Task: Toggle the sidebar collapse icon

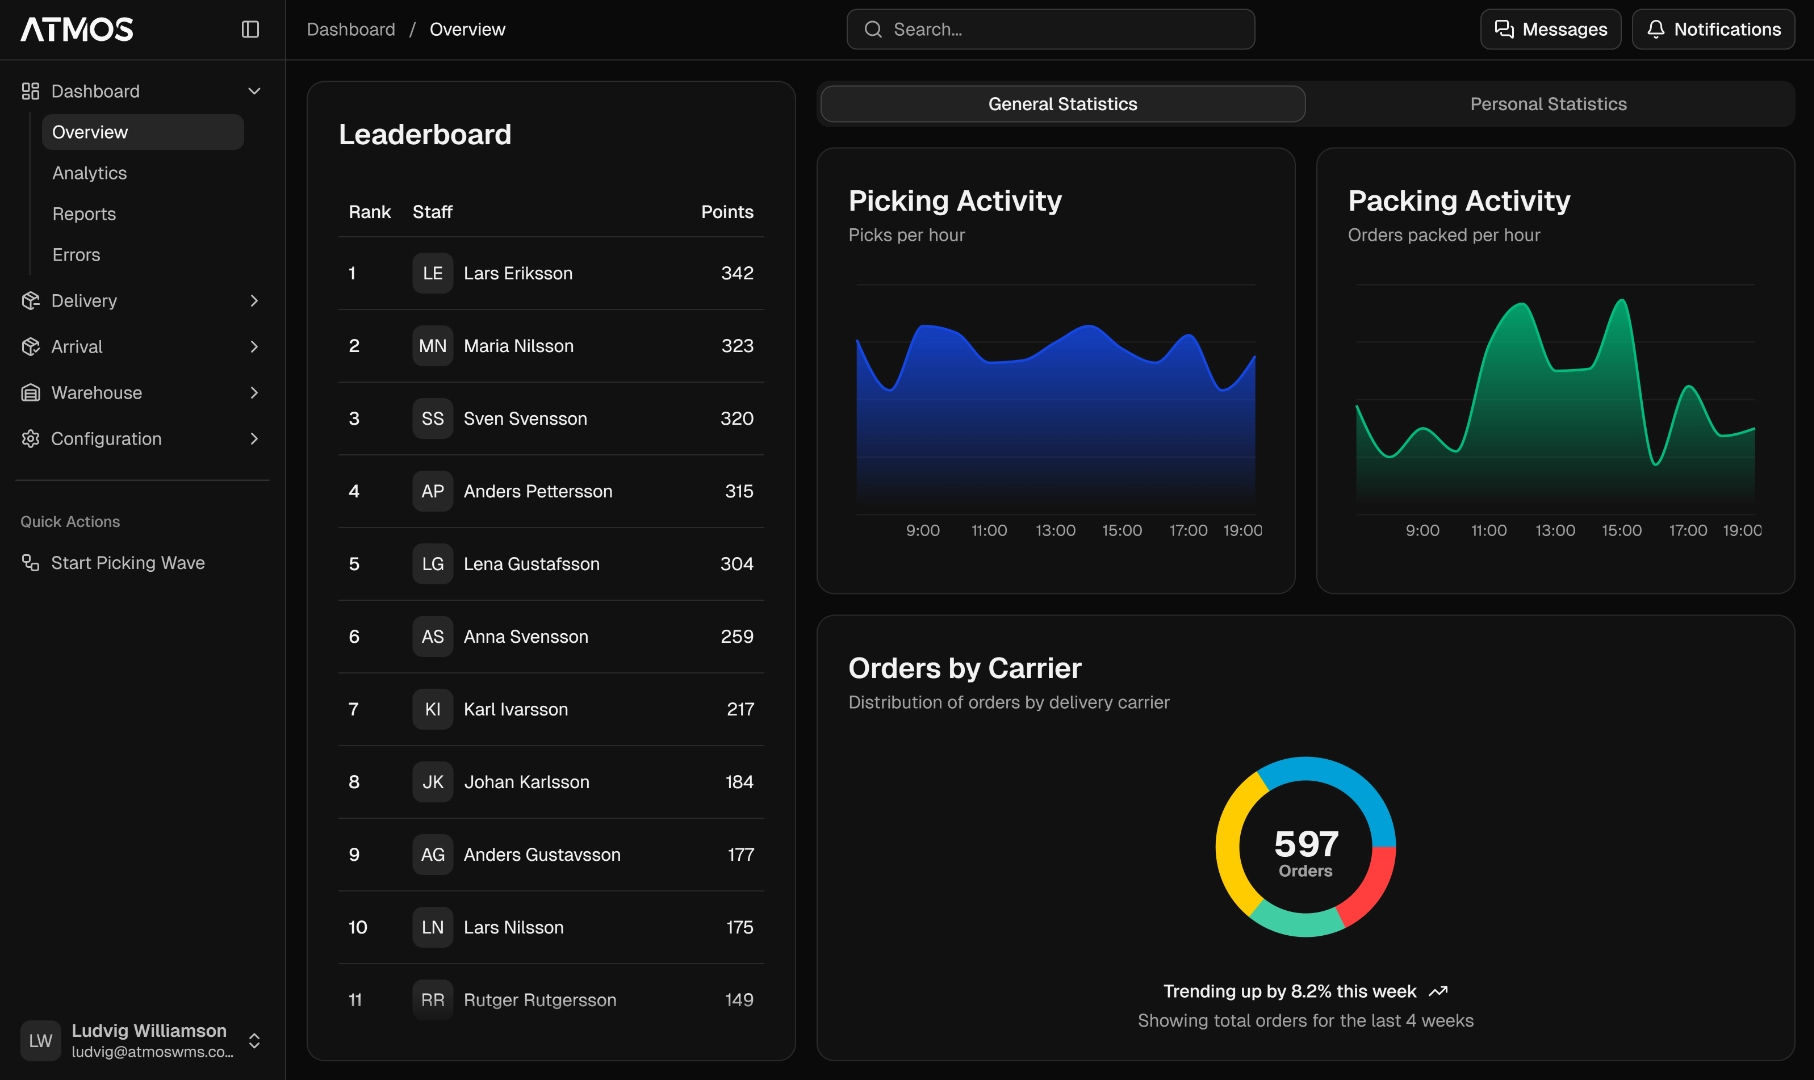Action: pyautogui.click(x=250, y=29)
